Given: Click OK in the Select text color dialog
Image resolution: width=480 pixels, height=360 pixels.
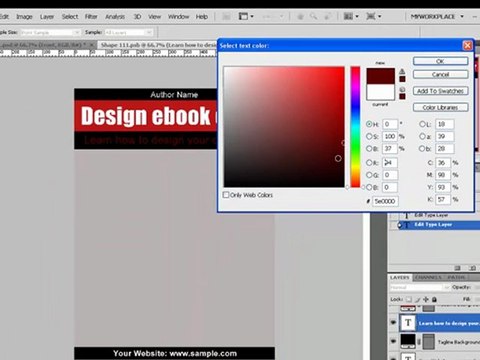Looking at the screenshot, I should (440, 61).
